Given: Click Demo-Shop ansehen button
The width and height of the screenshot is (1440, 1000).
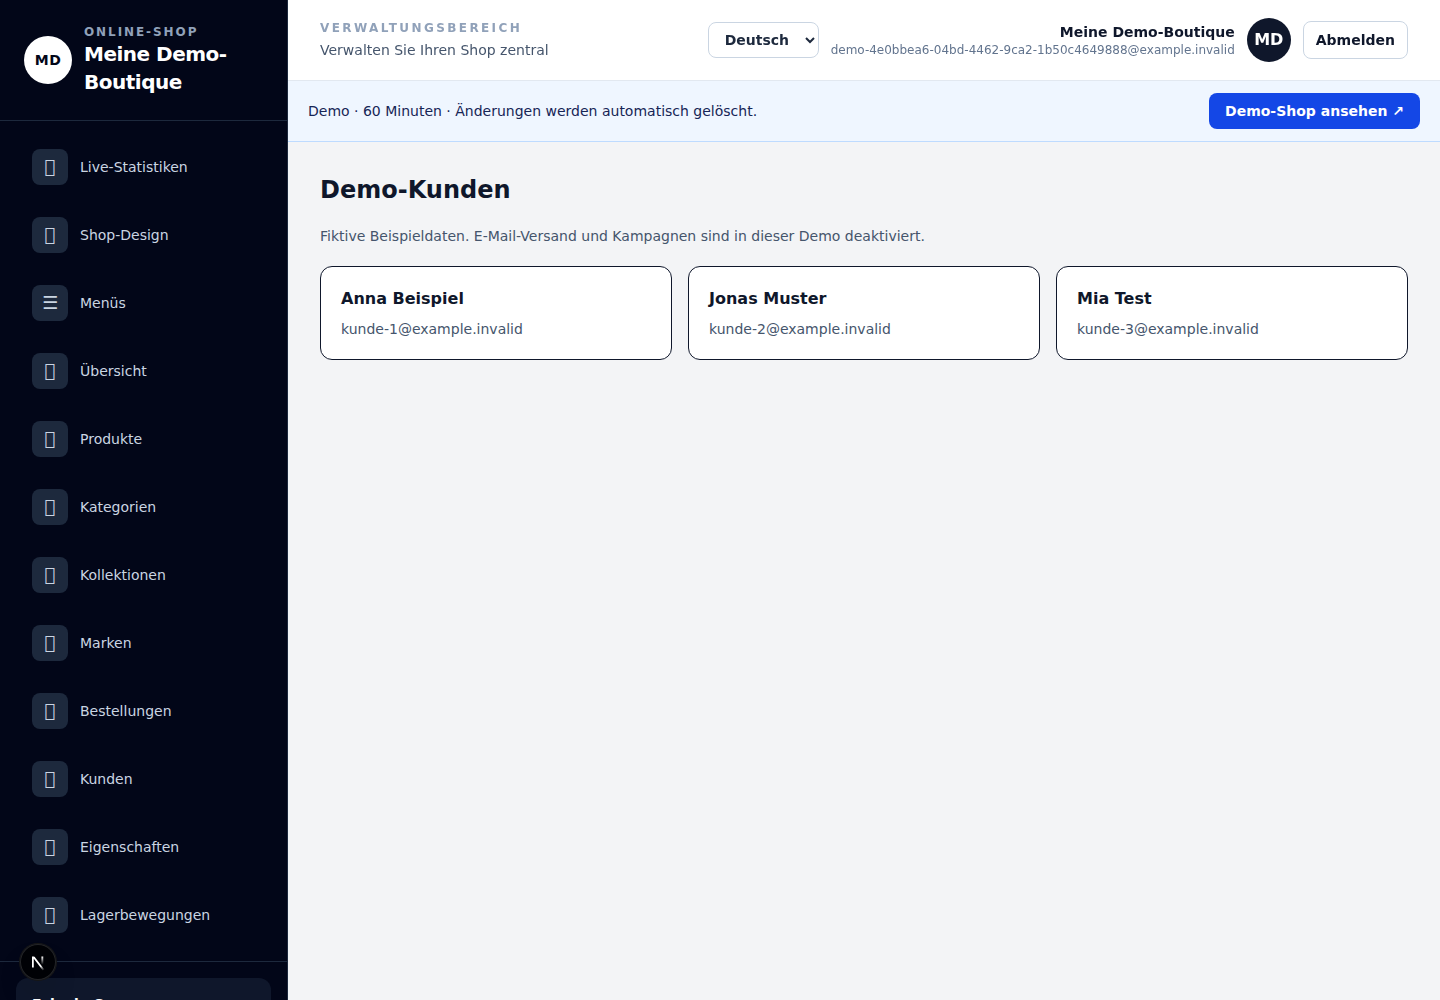Looking at the screenshot, I should tap(1314, 111).
